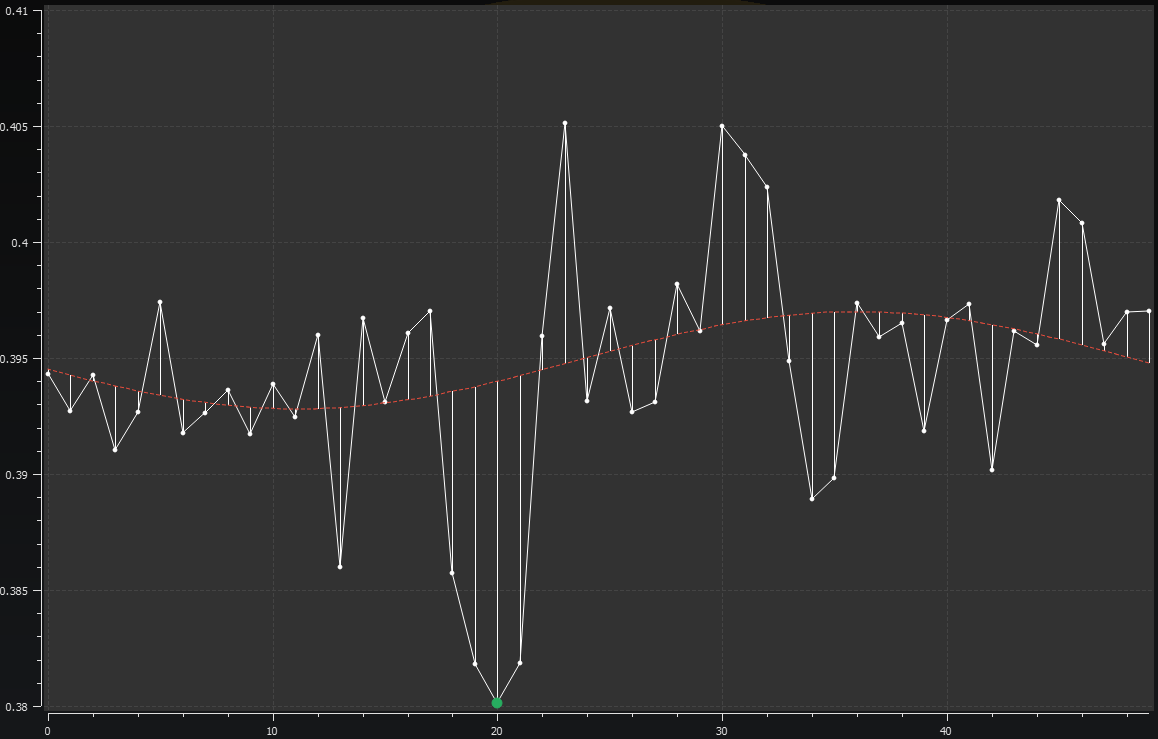Select the data point at x=46

pyautogui.click(x=1082, y=223)
